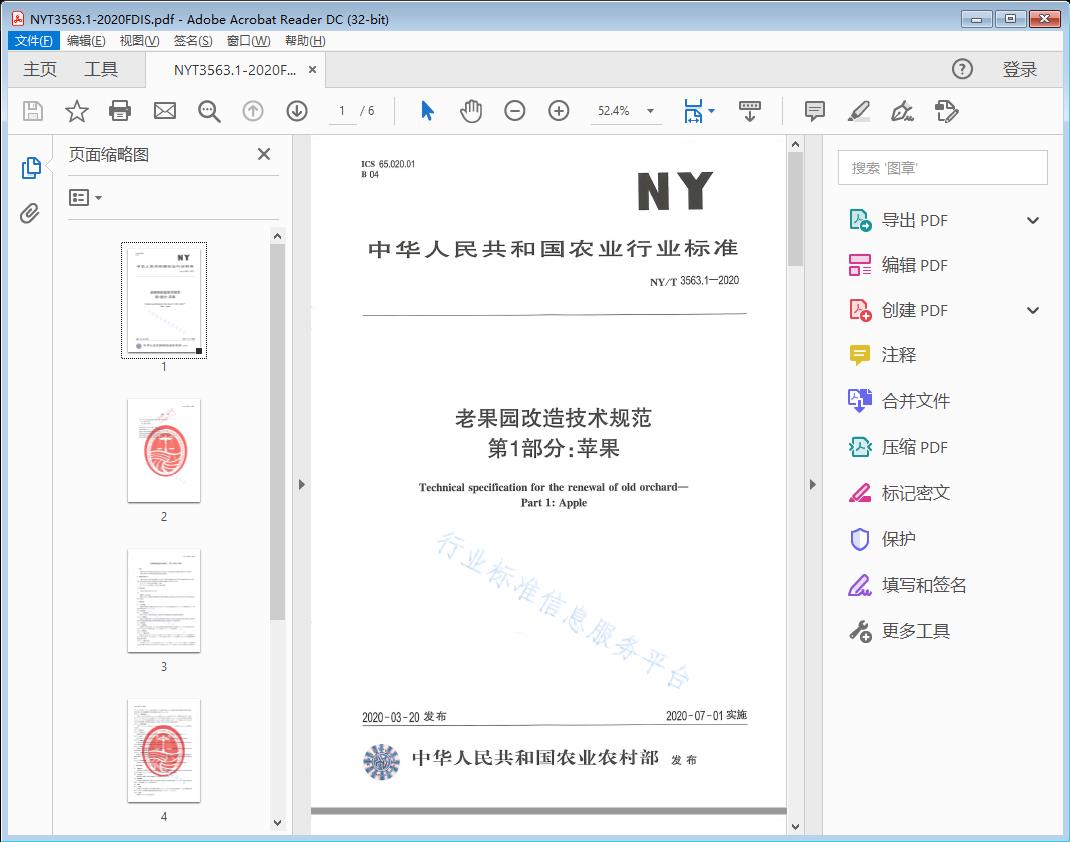Click the zoom in plus icon
The height and width of the screenshot is (842, 1070).
[559, 111]
